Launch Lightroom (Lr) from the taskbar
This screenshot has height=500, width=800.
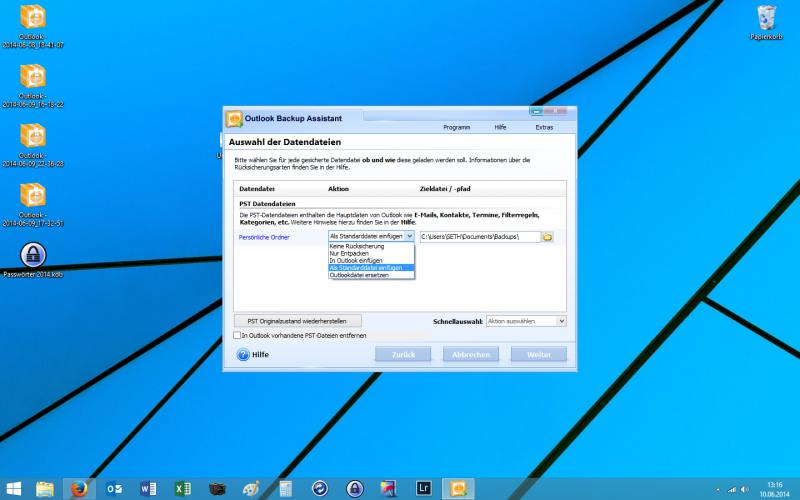(x=423, y=489)
